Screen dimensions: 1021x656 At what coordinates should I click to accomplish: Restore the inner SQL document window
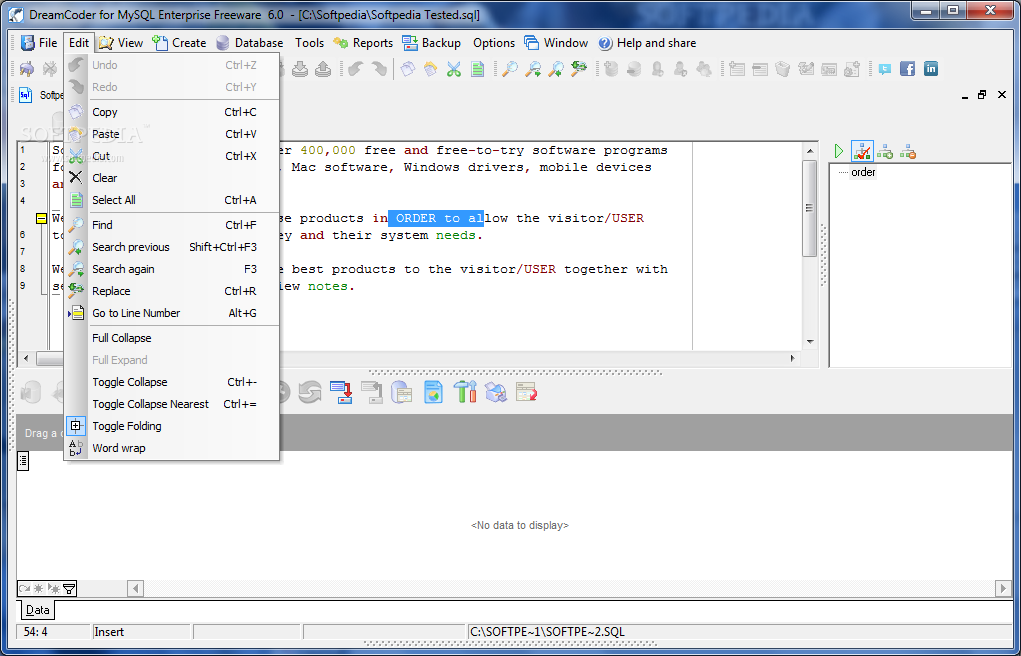[x=982, y=95]
